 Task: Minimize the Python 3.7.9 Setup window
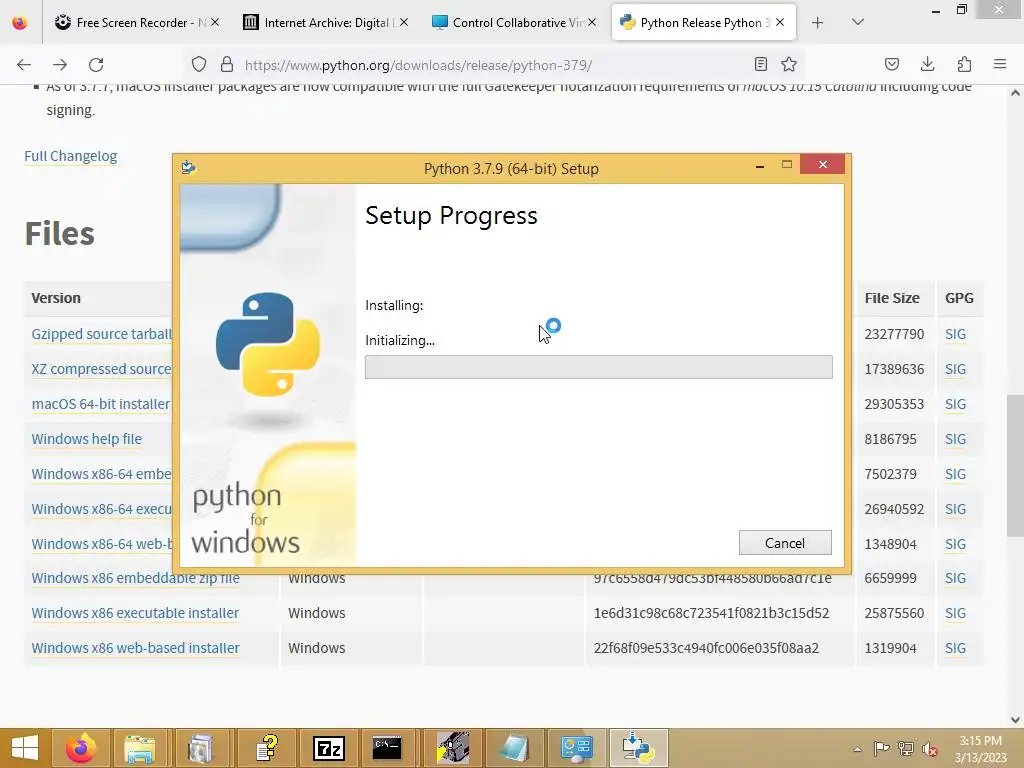pyautogui.click(x=760, y=166)
